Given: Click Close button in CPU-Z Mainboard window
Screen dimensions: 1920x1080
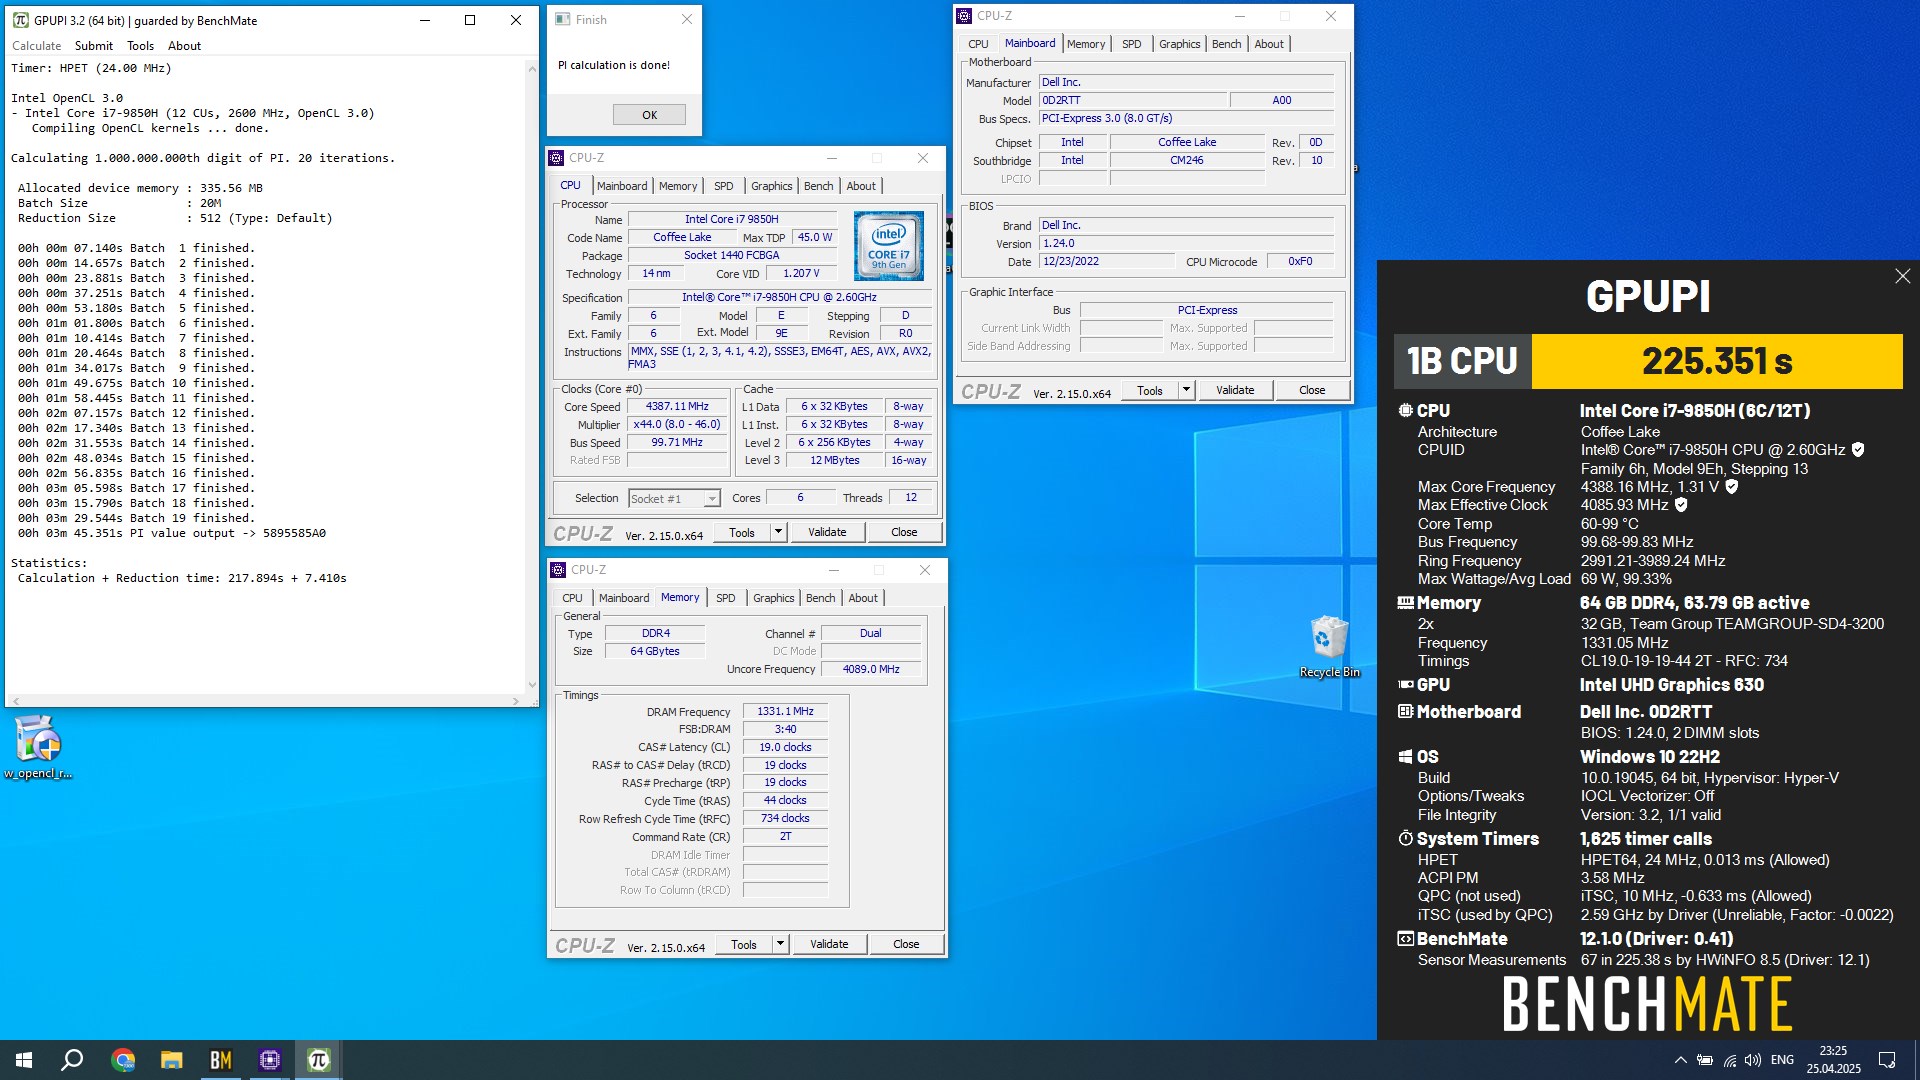Looking at the screenshot, I should pyautogui.click(x=1312, y=390).
